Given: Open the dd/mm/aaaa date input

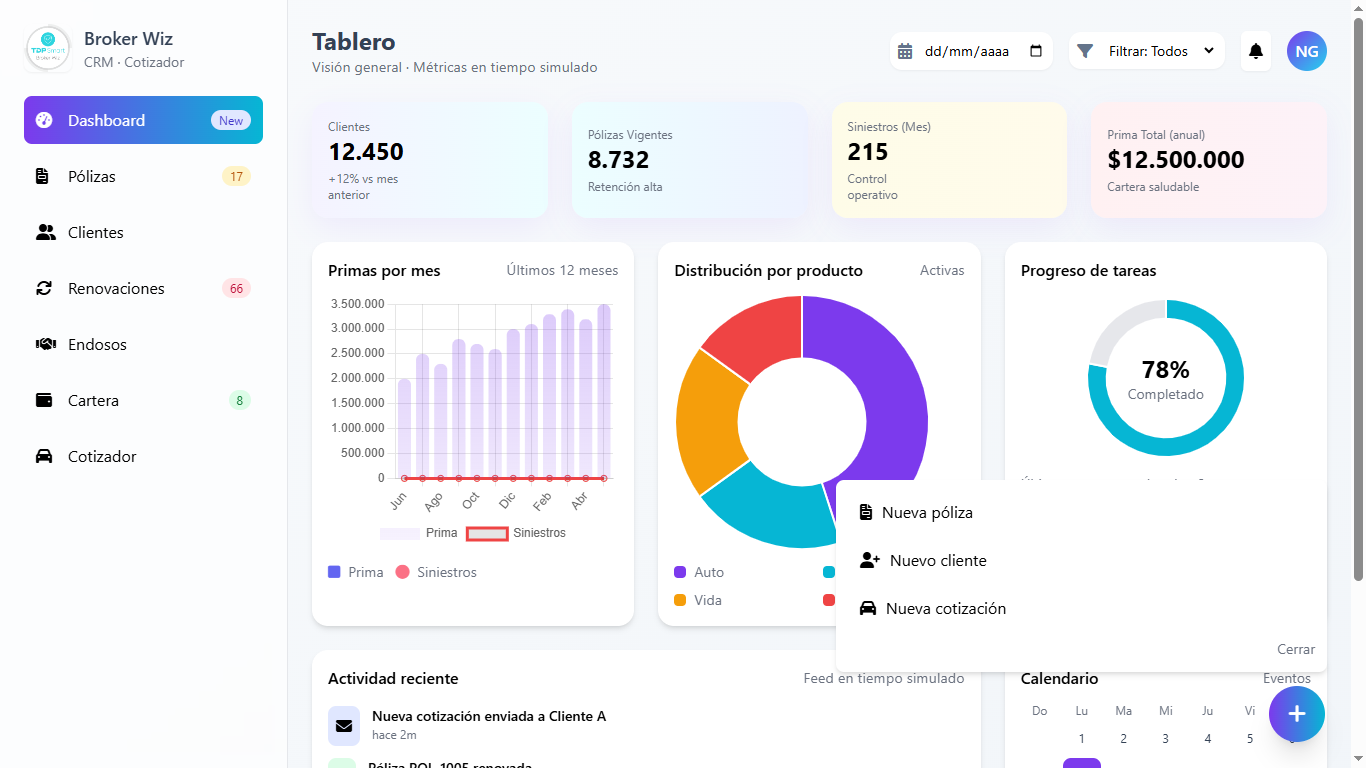Looking at the screenshot, I should click(966, 51).
